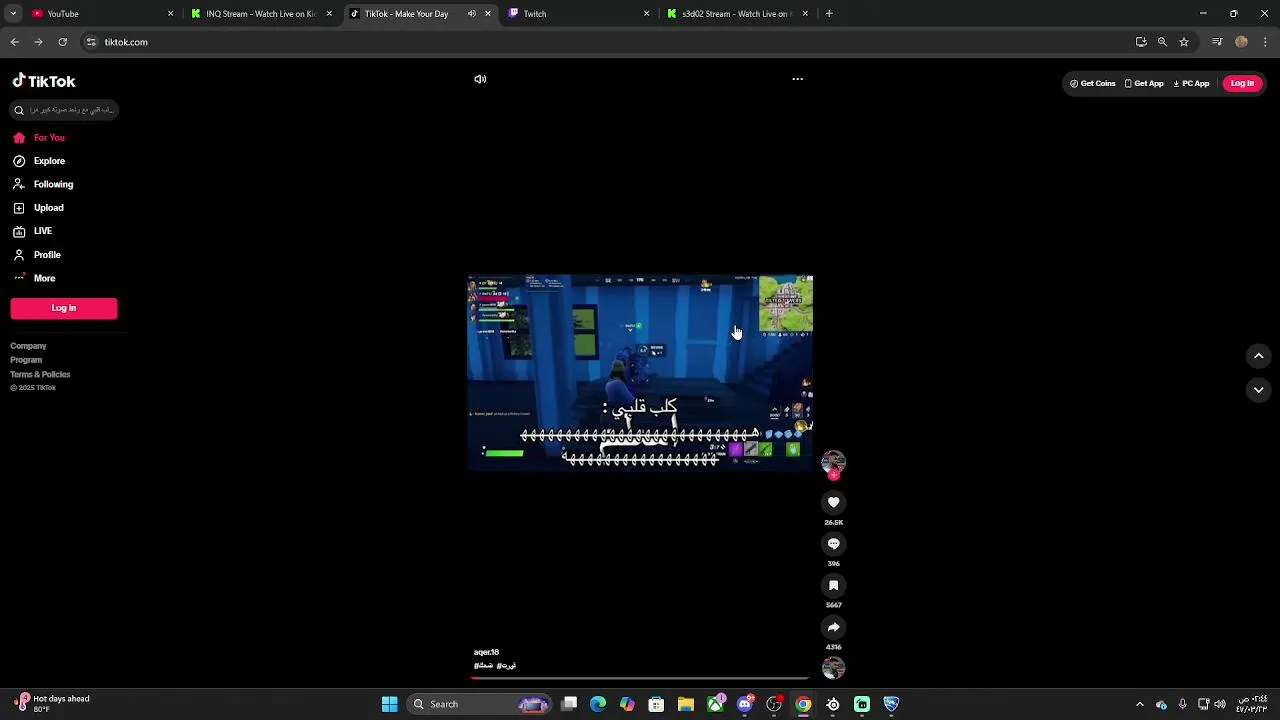Mute the TikTok tab audio indicator
This screenshot has width=1280, height=720.
(472, 14)
